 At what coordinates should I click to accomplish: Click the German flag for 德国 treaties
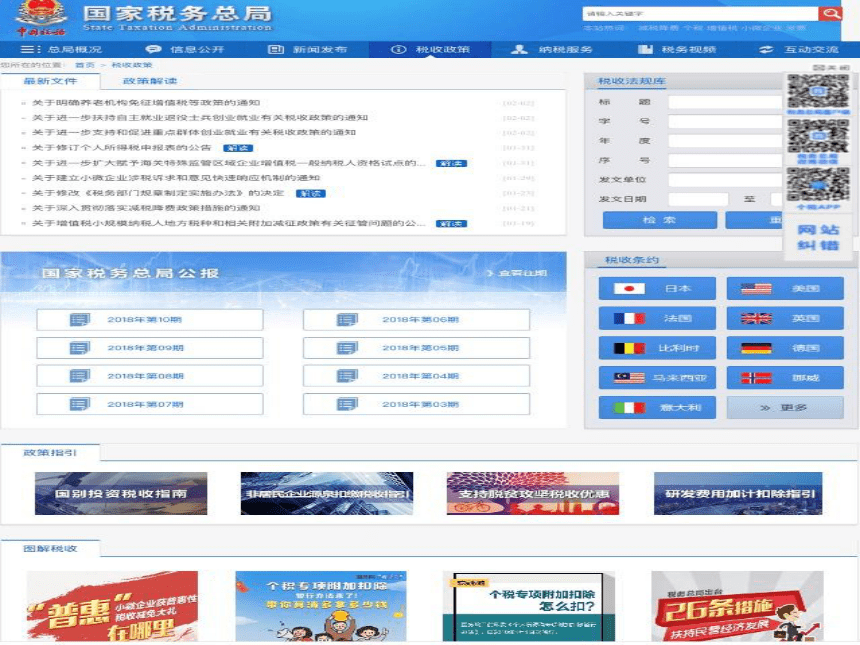pos(756,348)
